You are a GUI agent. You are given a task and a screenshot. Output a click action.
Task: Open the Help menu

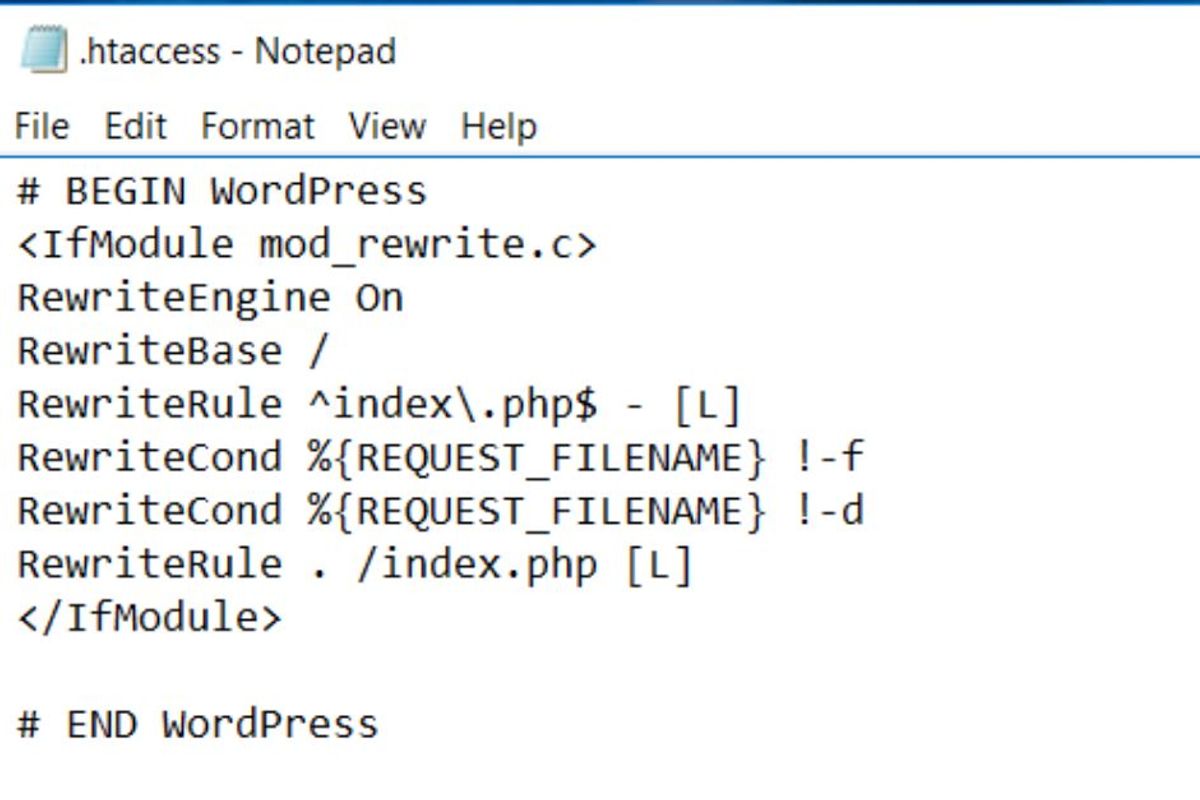tap(498, 126)
